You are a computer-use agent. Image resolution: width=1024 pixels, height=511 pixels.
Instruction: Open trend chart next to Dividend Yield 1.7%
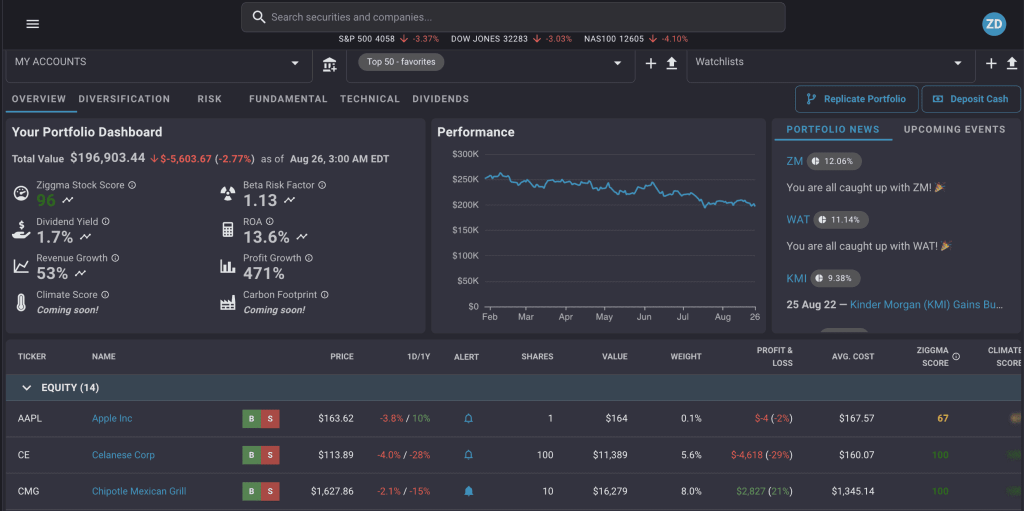(x=85, y=237)
